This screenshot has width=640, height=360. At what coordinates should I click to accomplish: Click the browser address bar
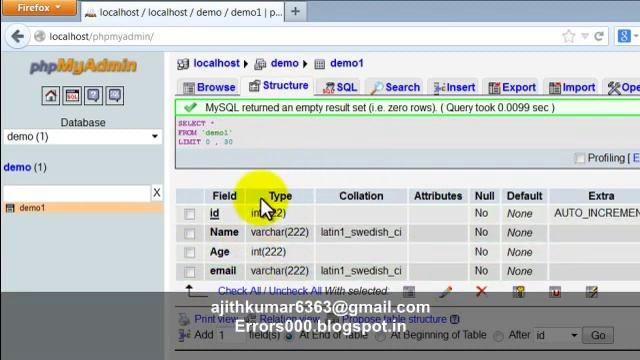pyautogui.click(x=302, y=37)
